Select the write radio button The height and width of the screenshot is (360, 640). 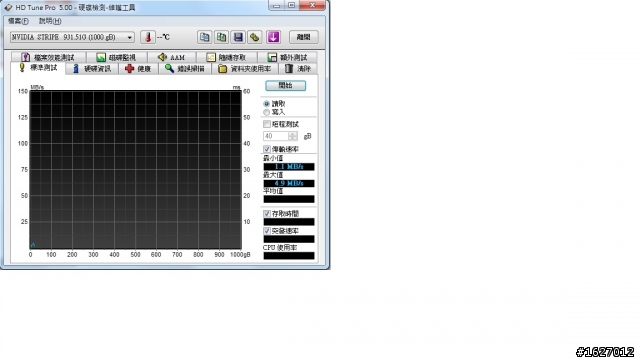[267, 112]
